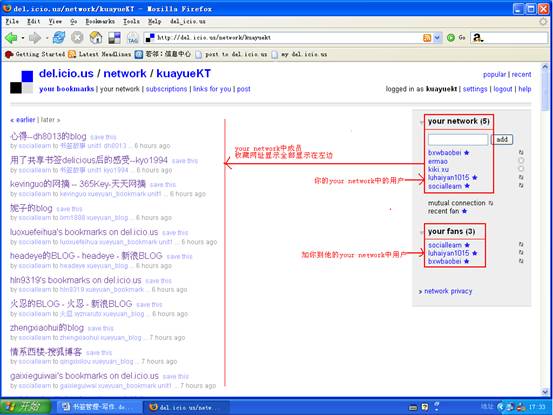553x415 pixels.
Task: Click the Firefox throbber icon at menu bar end
Action: click(x=543, y=22)
